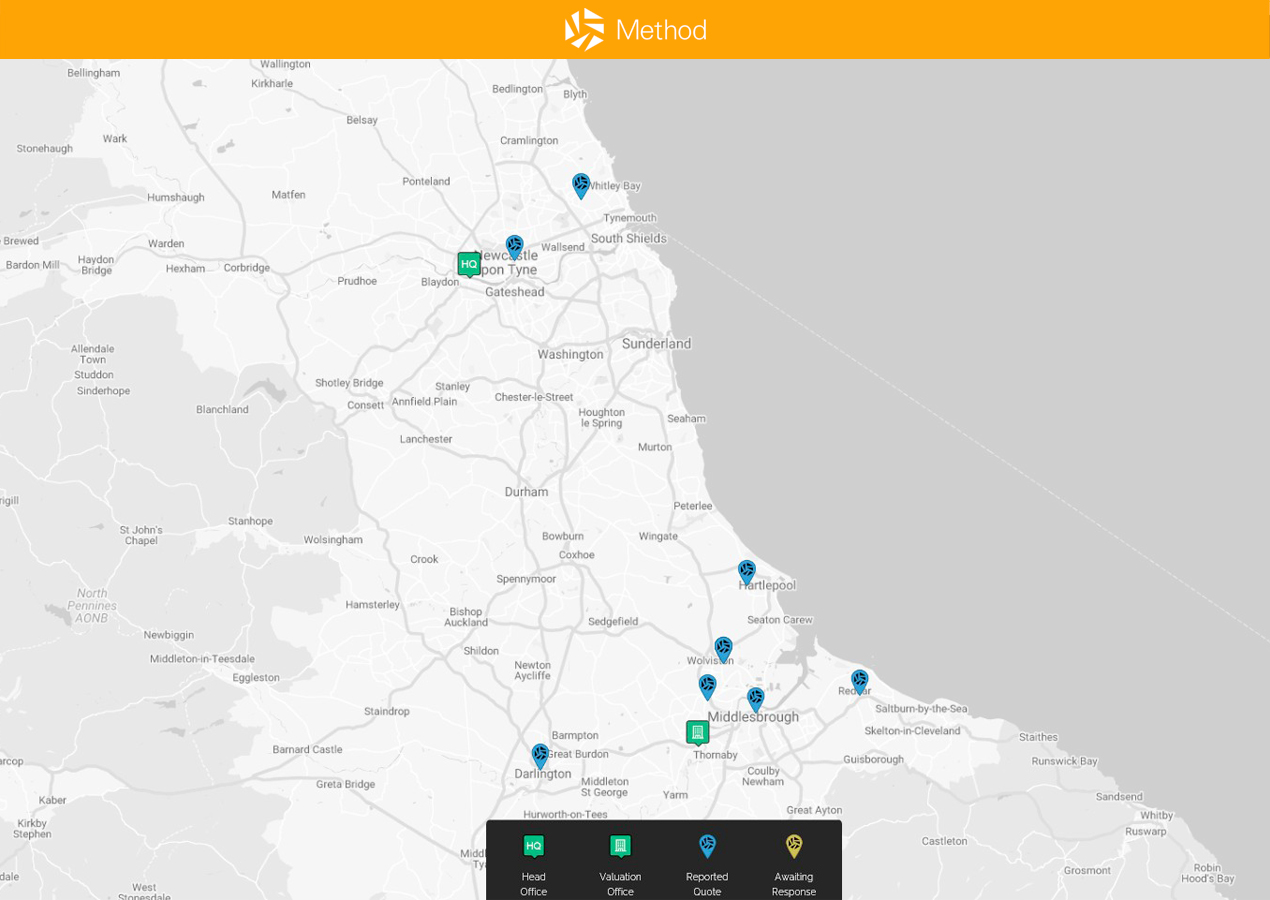Select the blue quote marker at Whitley Bay
Image resolution: width=1270 pixels, height=900 pixels.
pyautogui.click(x=581, y=185)
